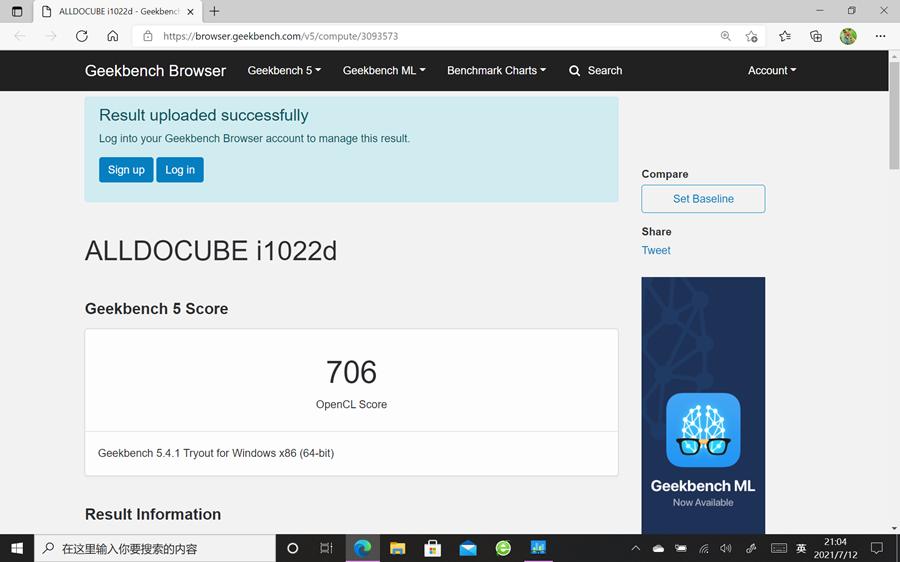Click the 706 OpenCL score value
The image size is (900, 562).
[x=351, y=372]
